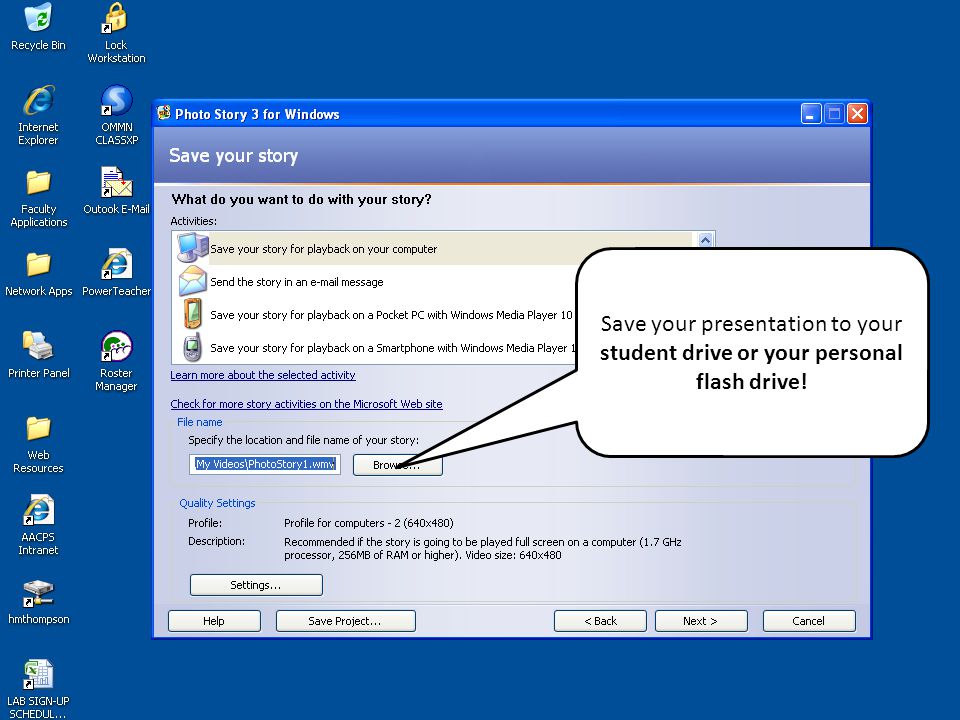Click the activities list scroll up arrow
960x720 pixels.
point(705,240)
